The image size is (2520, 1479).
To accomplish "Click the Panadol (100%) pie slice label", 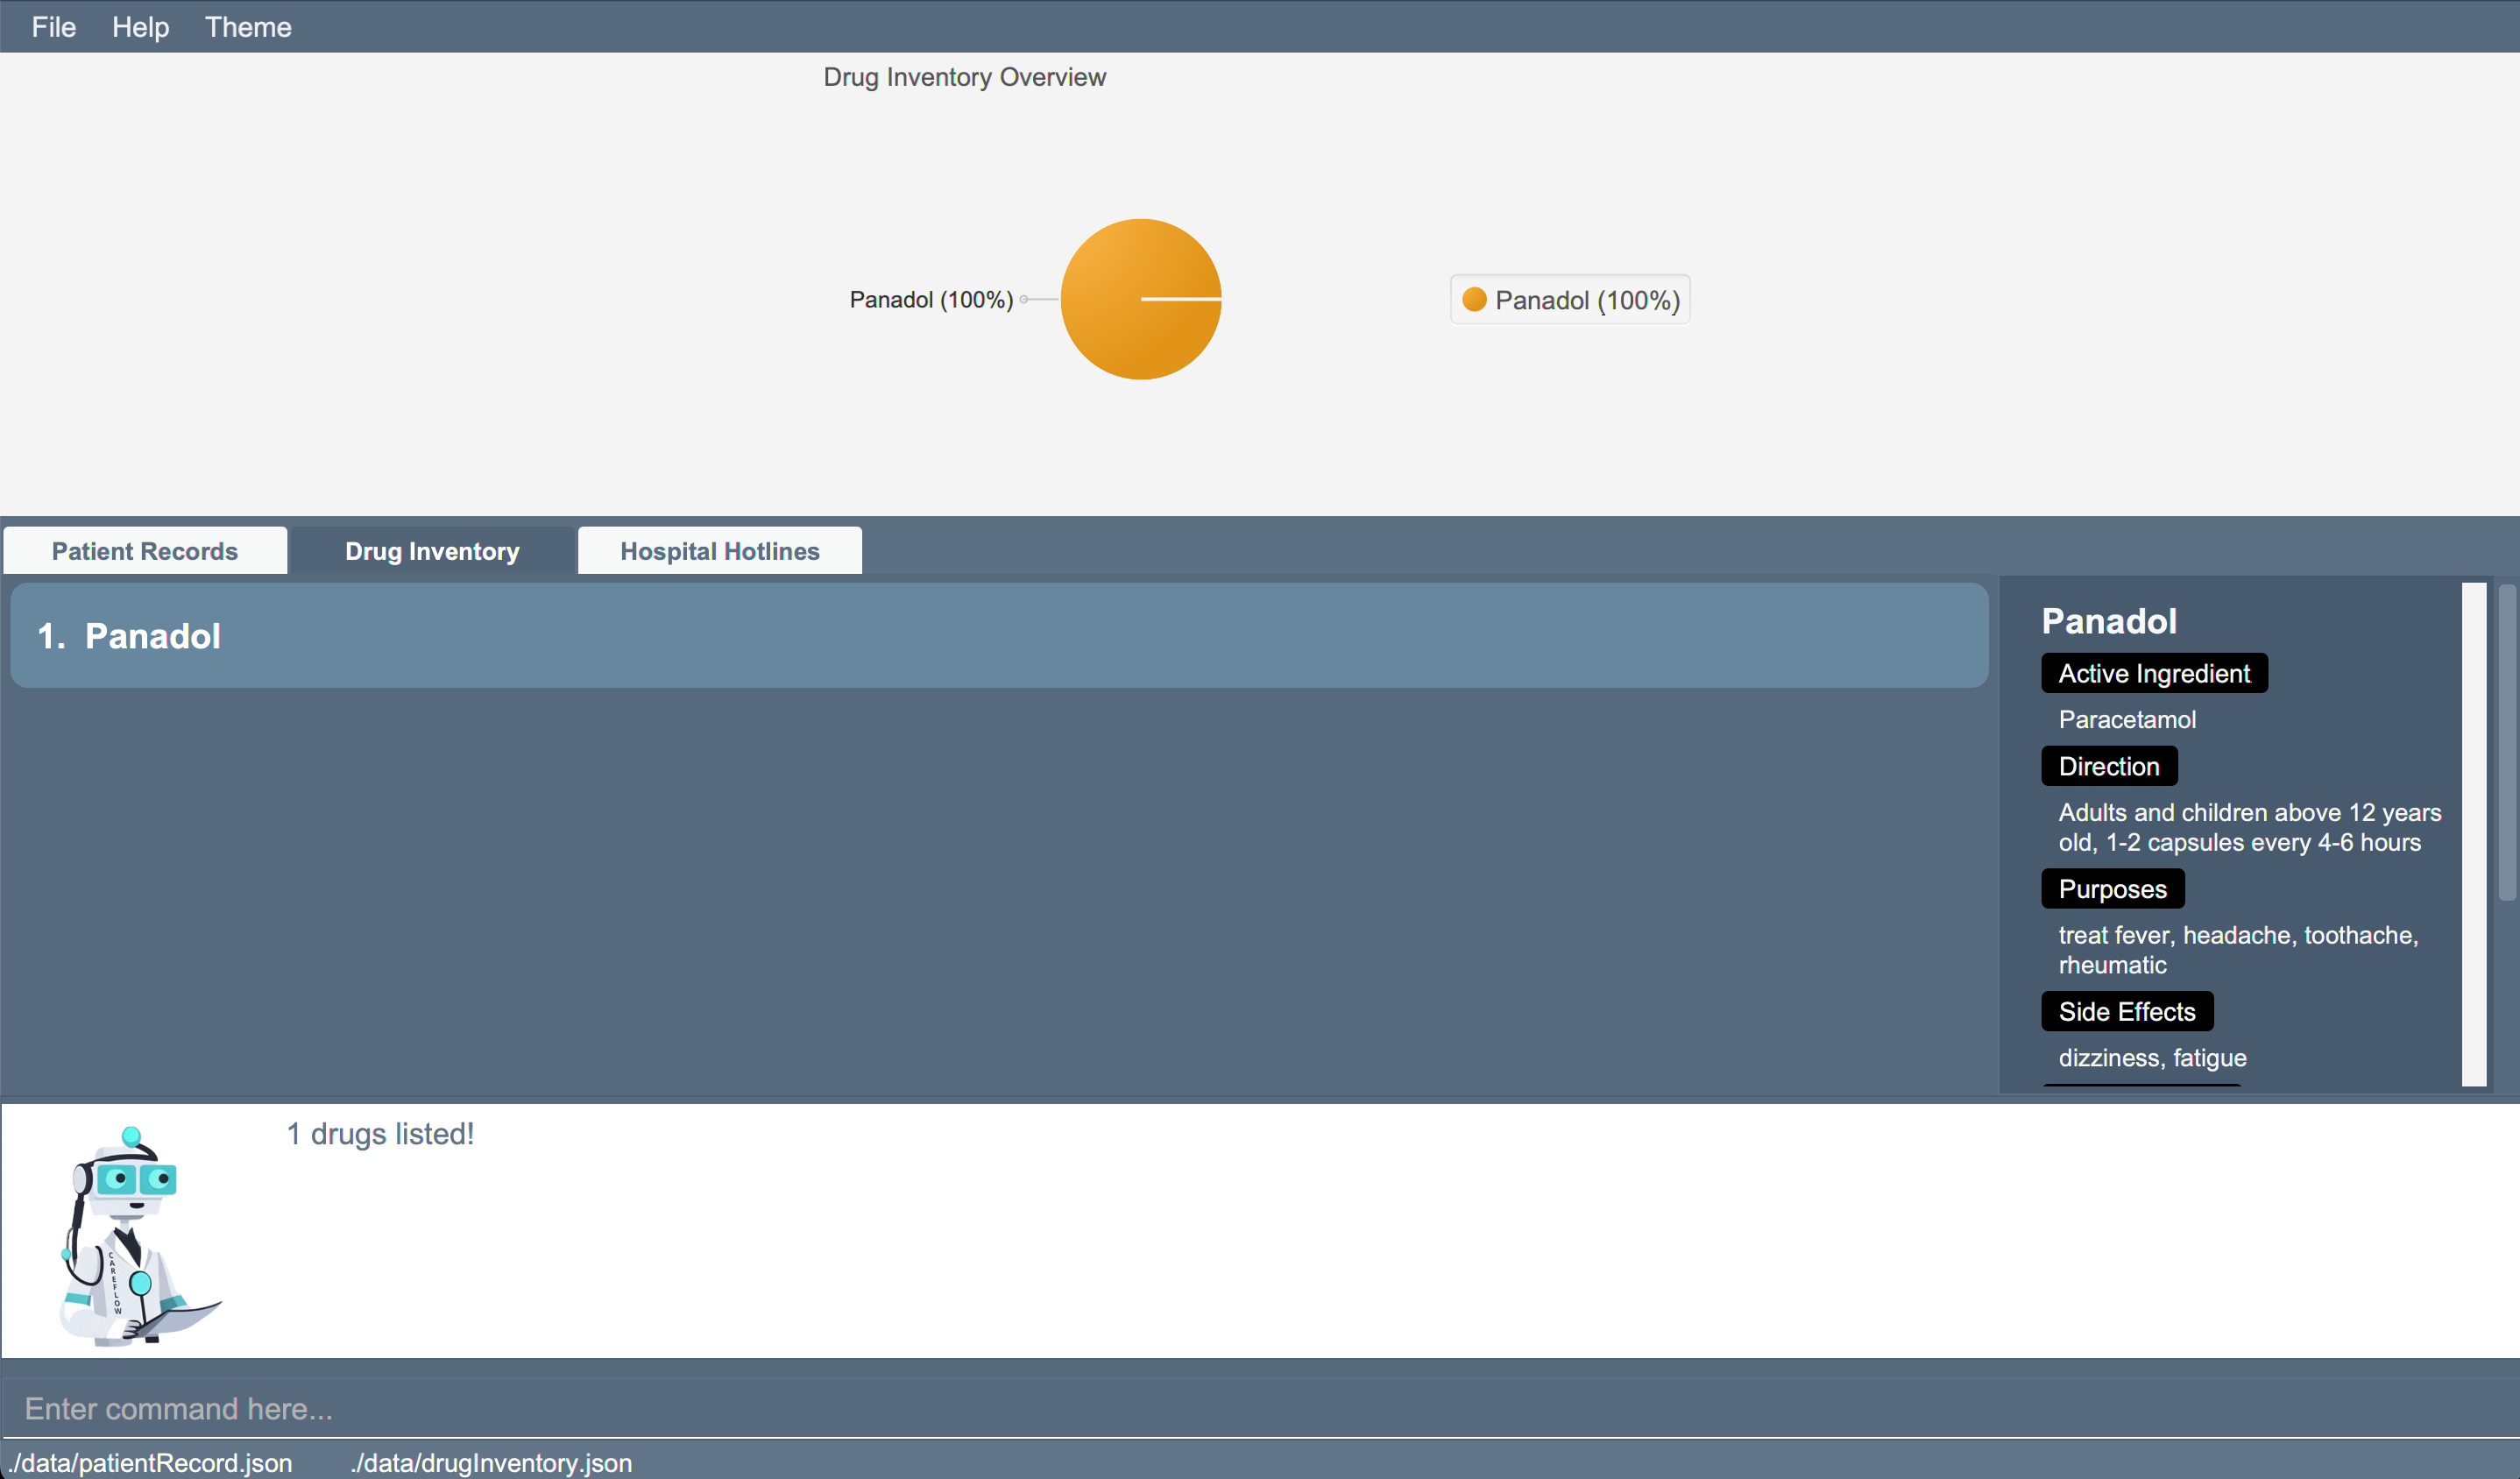I will [x=931, y=300].
